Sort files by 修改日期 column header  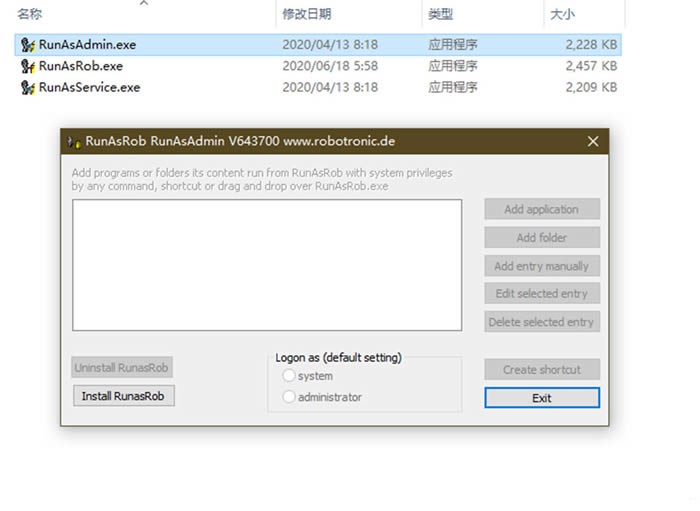[307, 14]
